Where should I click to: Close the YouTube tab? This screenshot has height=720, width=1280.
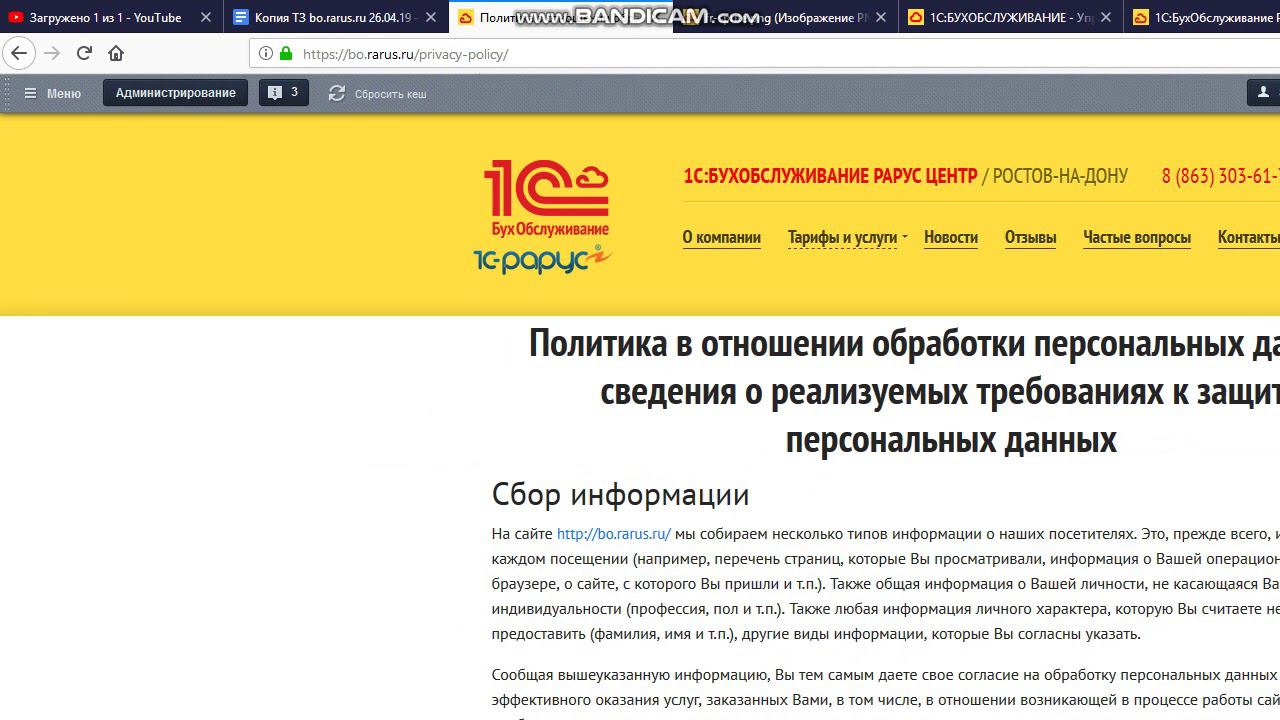pyautogui.click(x=206, y=17)
